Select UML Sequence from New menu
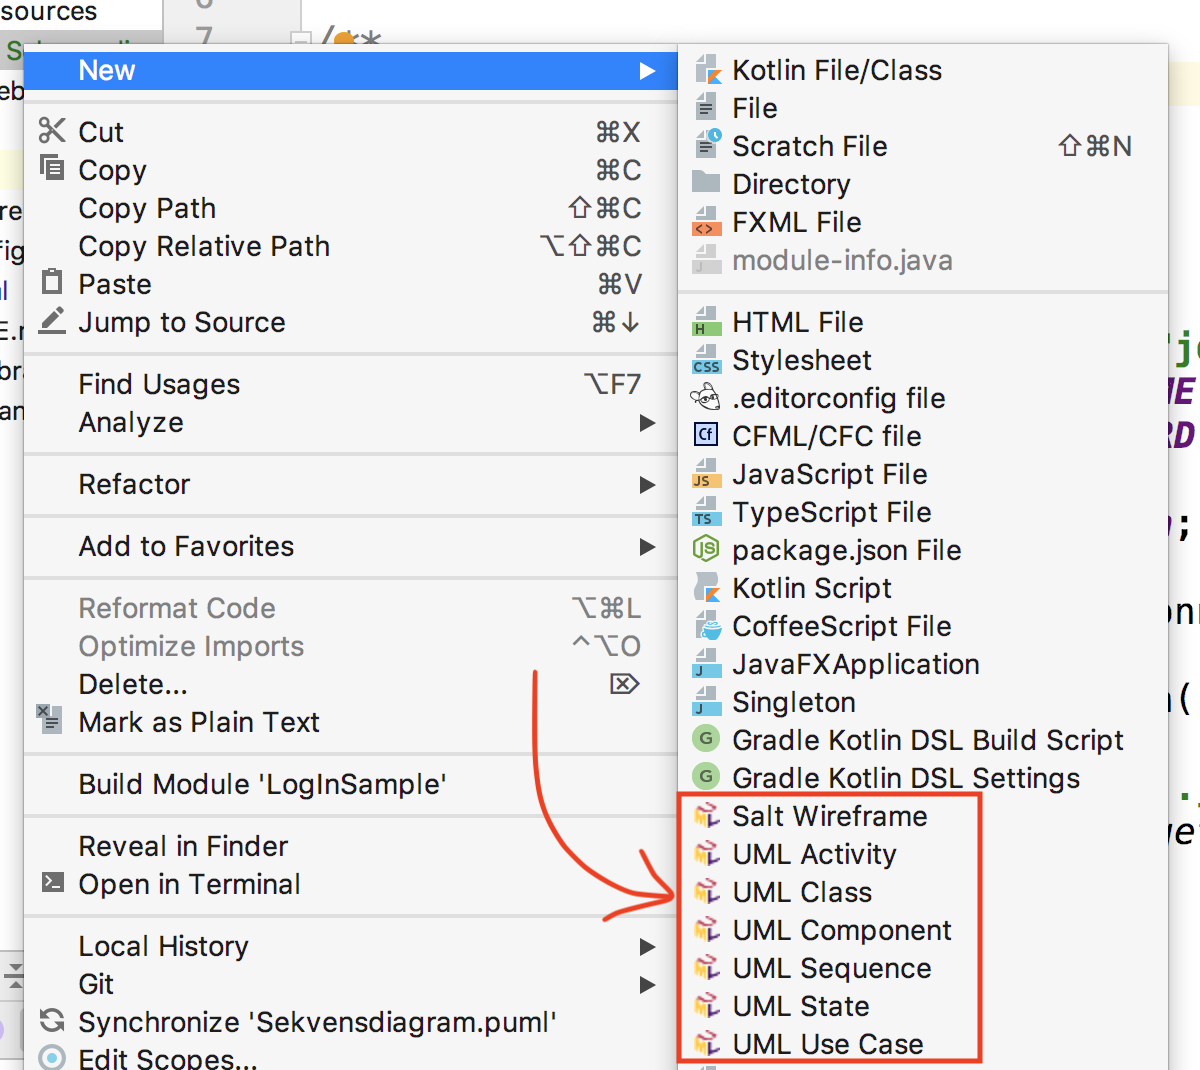1200x1070 pixels. (x=831, y=968)
